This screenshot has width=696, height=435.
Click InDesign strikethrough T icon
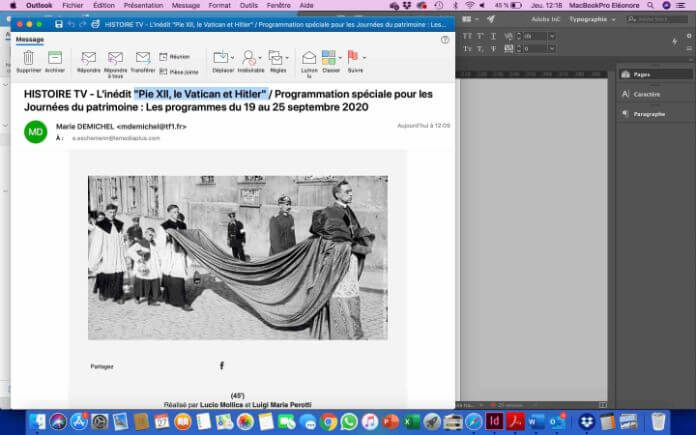tap(493, 48)
